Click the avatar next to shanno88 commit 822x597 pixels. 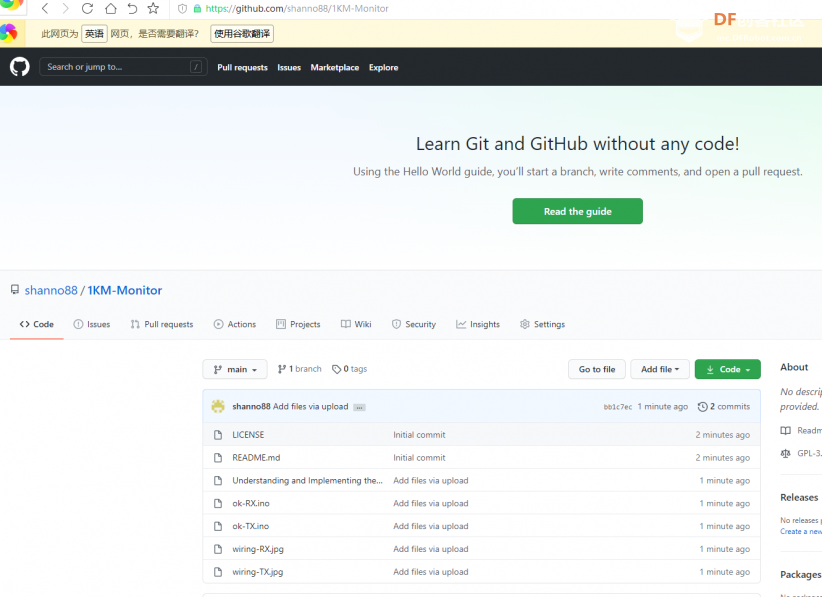coord(218,406)
